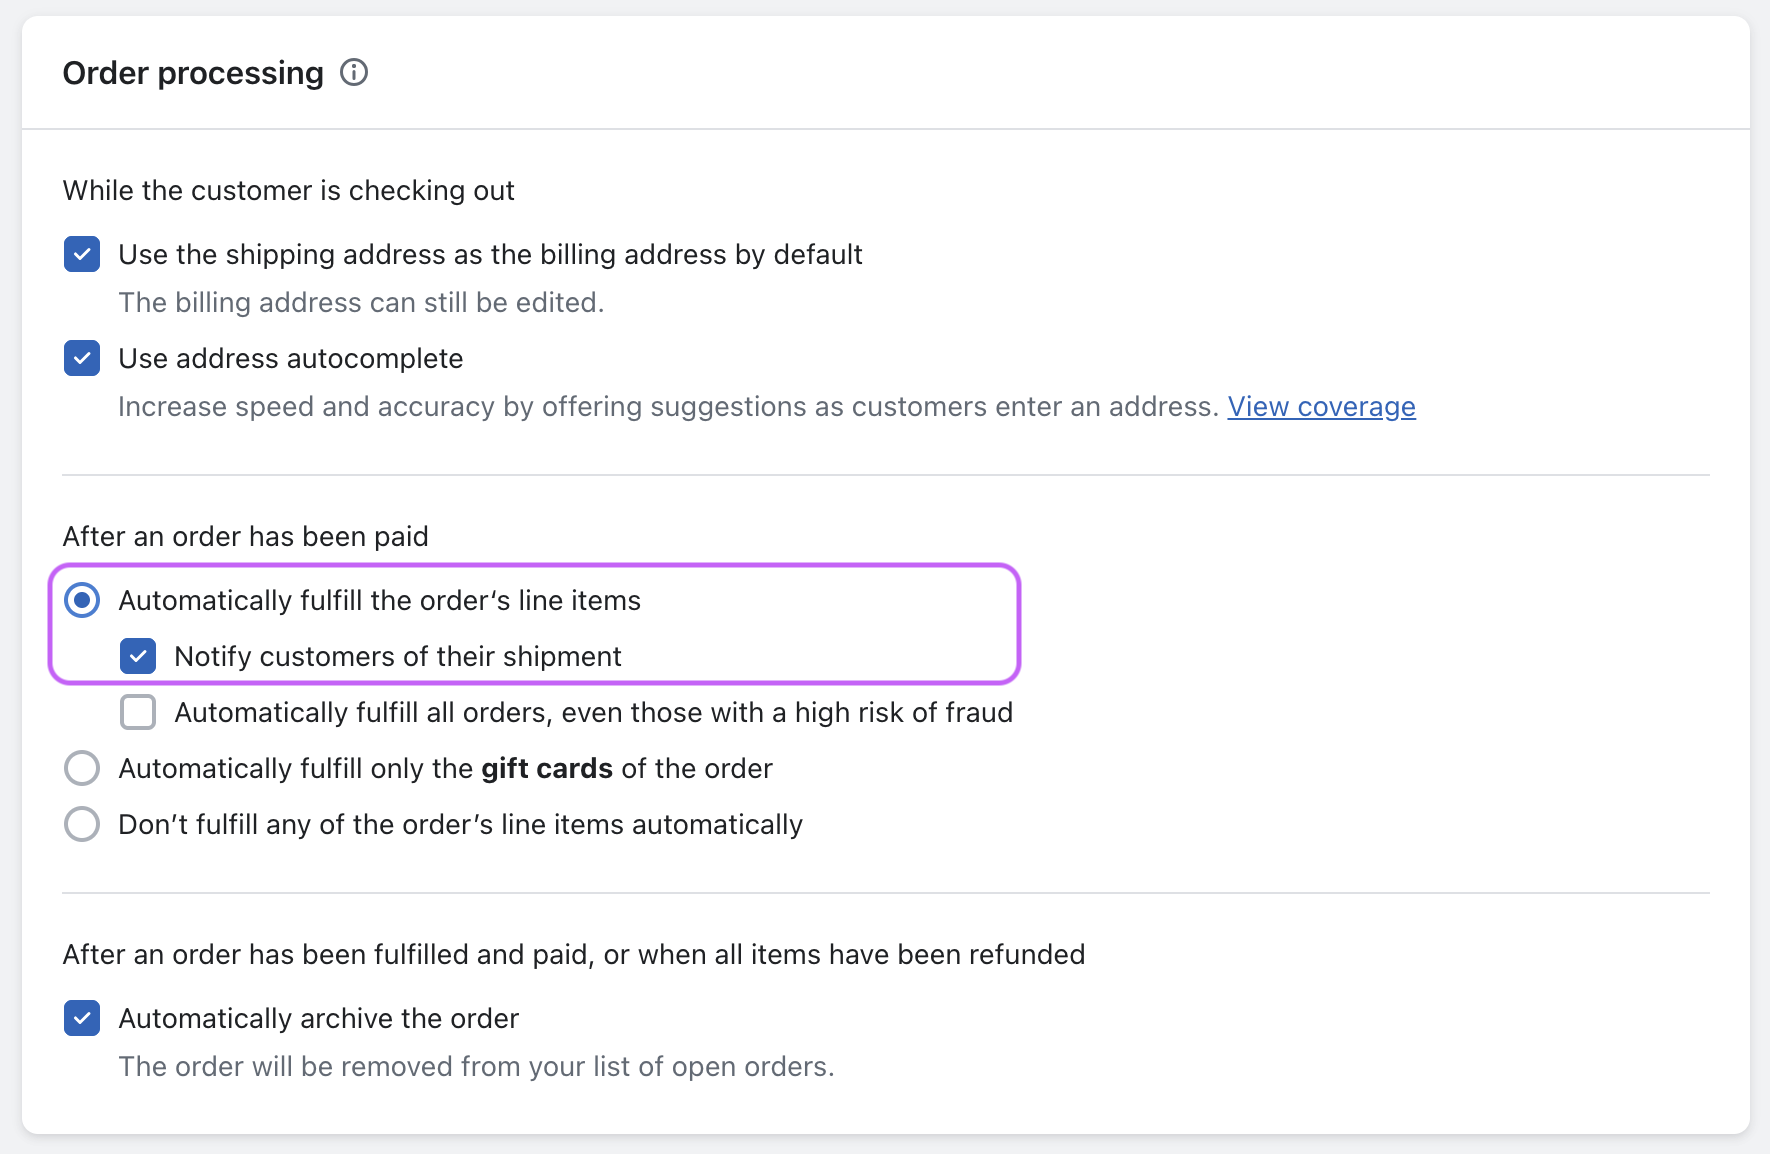This screenshot has width=1770, height=1154.
Task: Click the 'Use address autocomplete' label text
Action: tap(290, 359)
